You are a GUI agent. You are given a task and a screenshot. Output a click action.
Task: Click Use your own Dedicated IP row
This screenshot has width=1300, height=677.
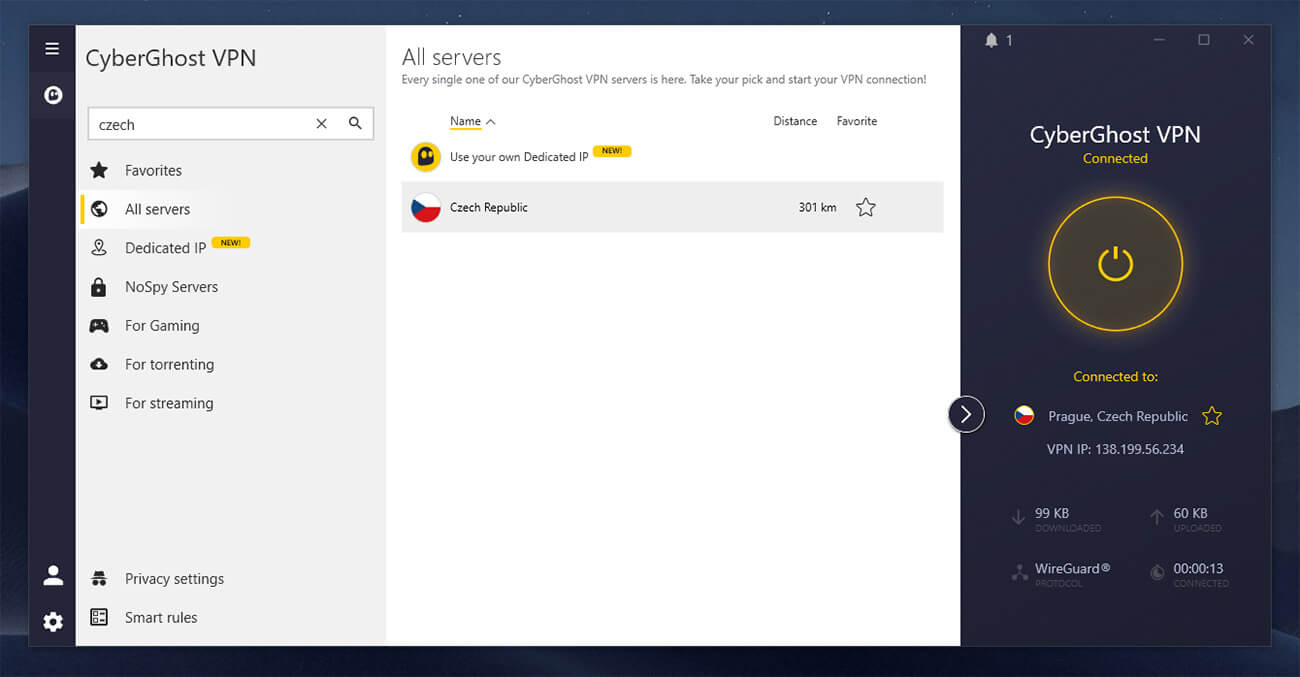[672, 157]
